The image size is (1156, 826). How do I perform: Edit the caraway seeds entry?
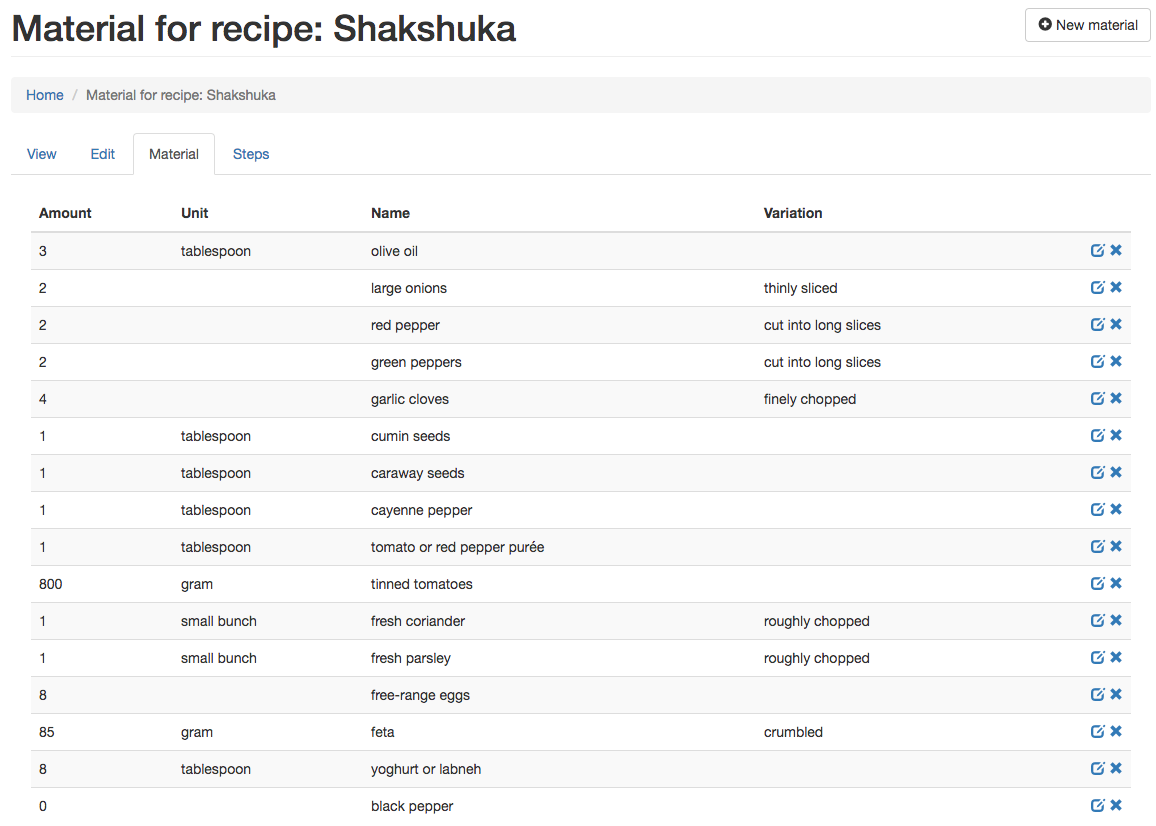tap(1097, 473)
